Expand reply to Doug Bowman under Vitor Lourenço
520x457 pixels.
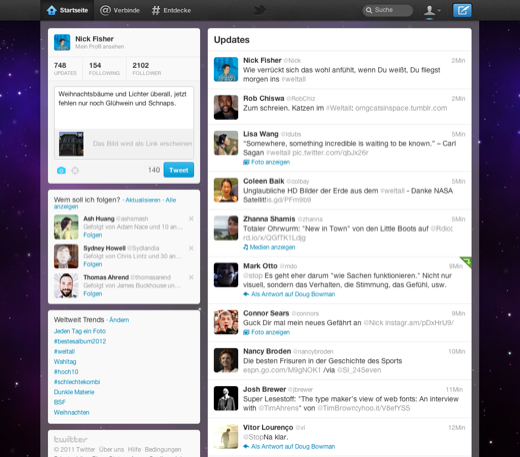point(289,447)
